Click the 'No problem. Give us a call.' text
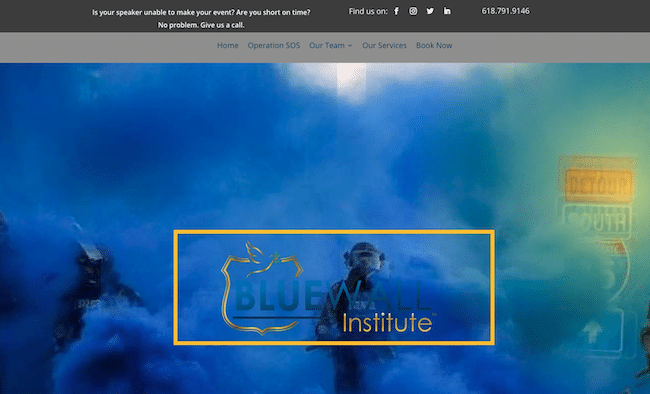Screen dimensions: 650x394 201,25
